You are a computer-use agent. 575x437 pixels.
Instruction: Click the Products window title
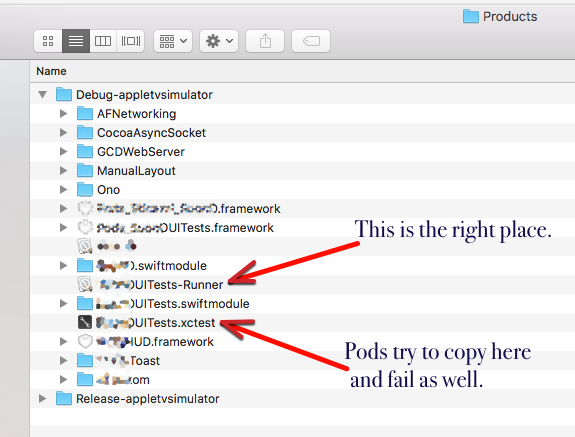(510, 16)
